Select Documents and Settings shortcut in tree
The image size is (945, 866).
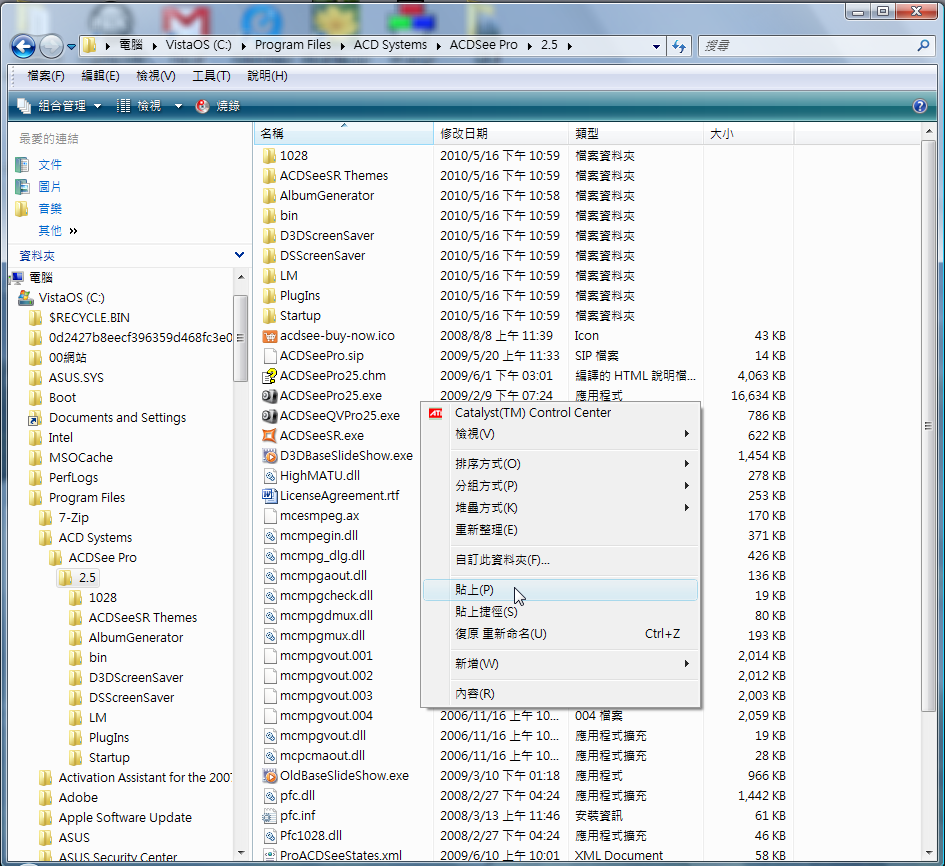117,418
